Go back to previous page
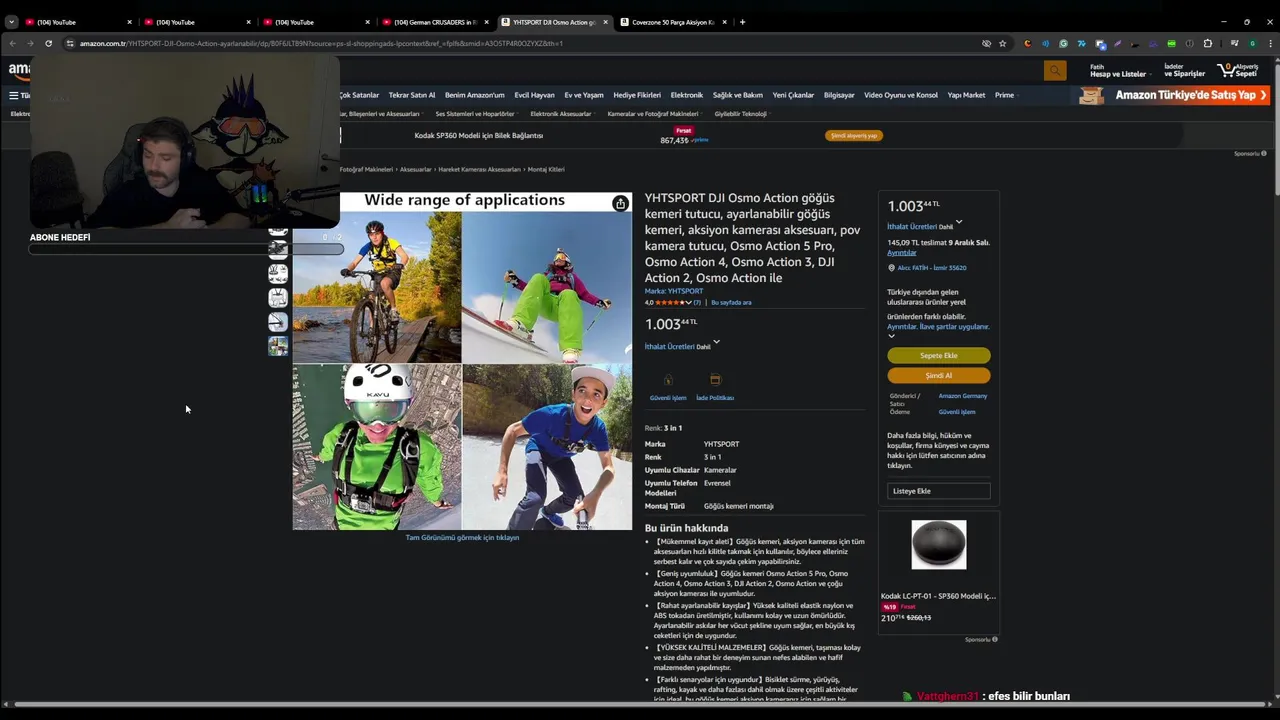This screenshot has width=1280, height=720. pos(13,44)
